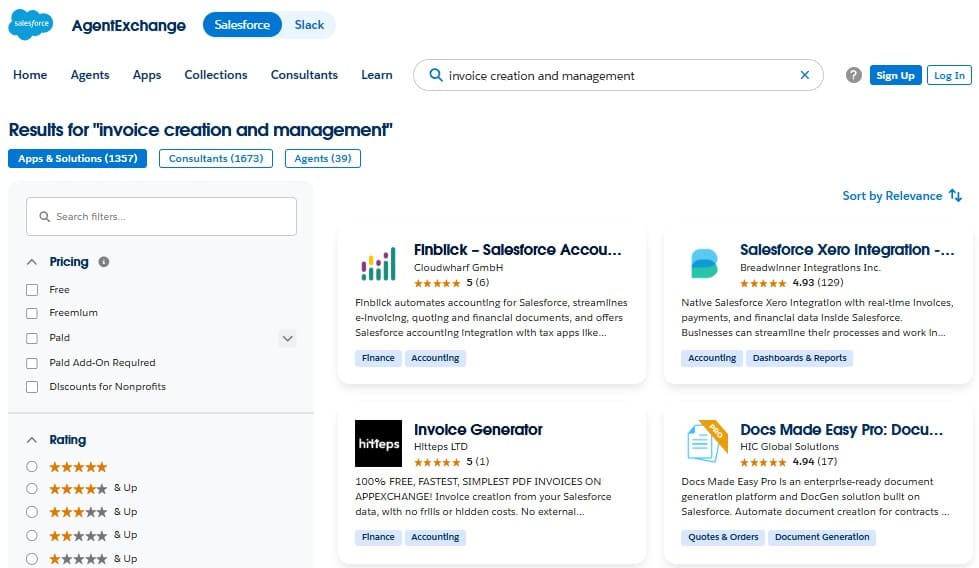Click the Sign Up button
979x568 pixels.
[x=895, y=75]
